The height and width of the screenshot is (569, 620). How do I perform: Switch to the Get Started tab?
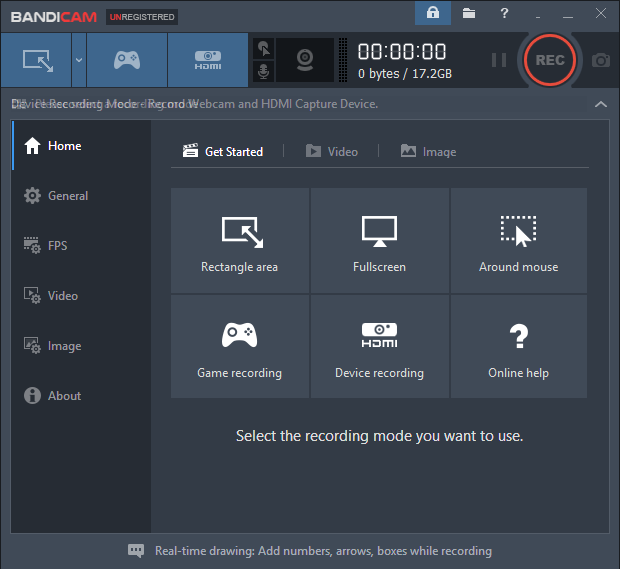pyautogui.click(x=223, y=151)
